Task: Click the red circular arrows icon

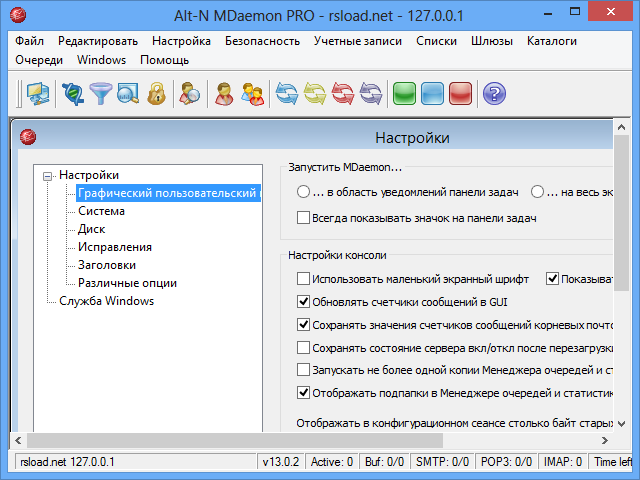Action: coord(342,94)
